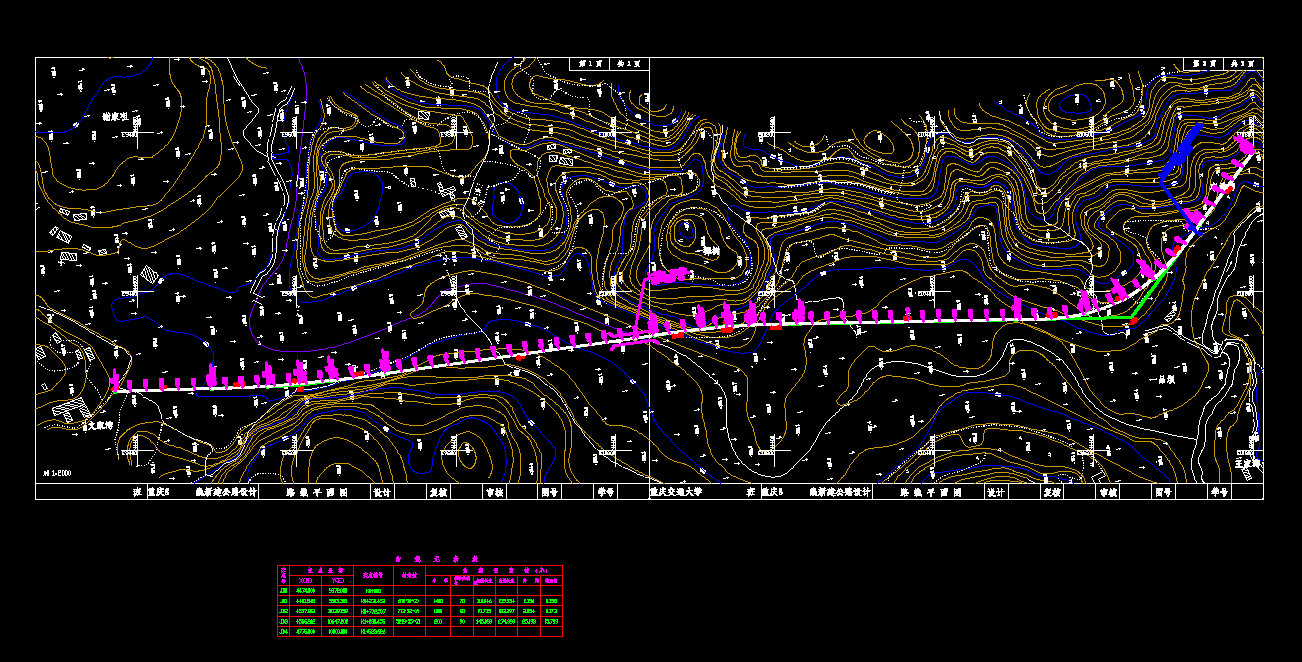Image resolution: width=1302 pixels, height=662 pixels.
Task: Click the 路线平面图 title cell in left sheet
Action: tap(316, 492)
